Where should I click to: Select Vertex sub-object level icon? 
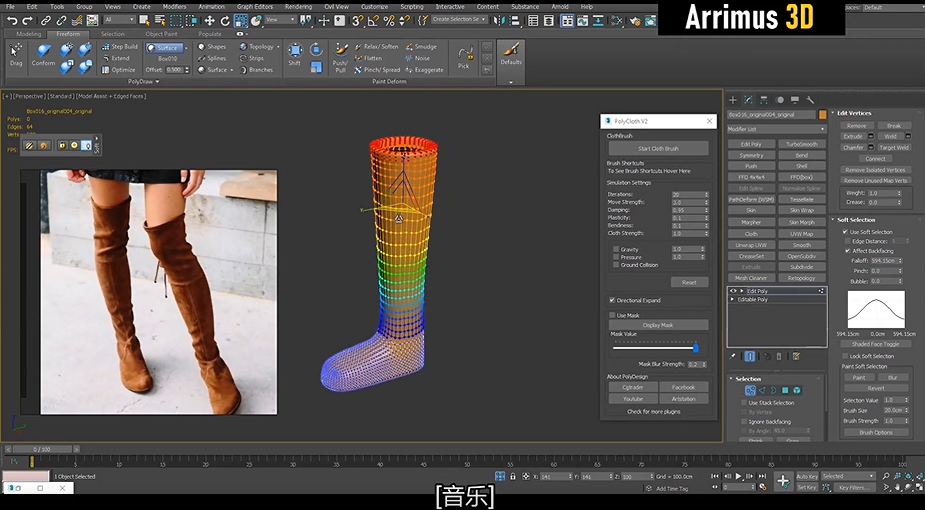[750, 390]
